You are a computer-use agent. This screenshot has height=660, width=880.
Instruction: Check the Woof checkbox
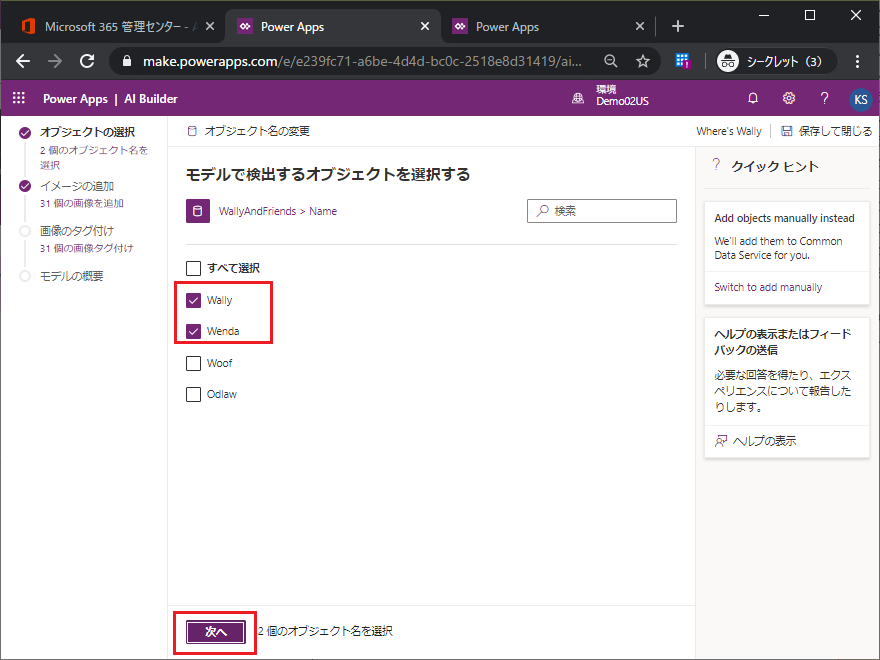(x=193, y=363)
